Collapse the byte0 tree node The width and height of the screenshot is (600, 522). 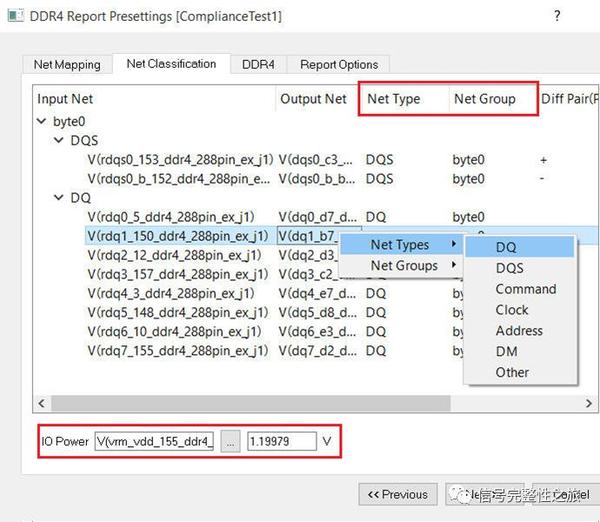pos(42,121)
